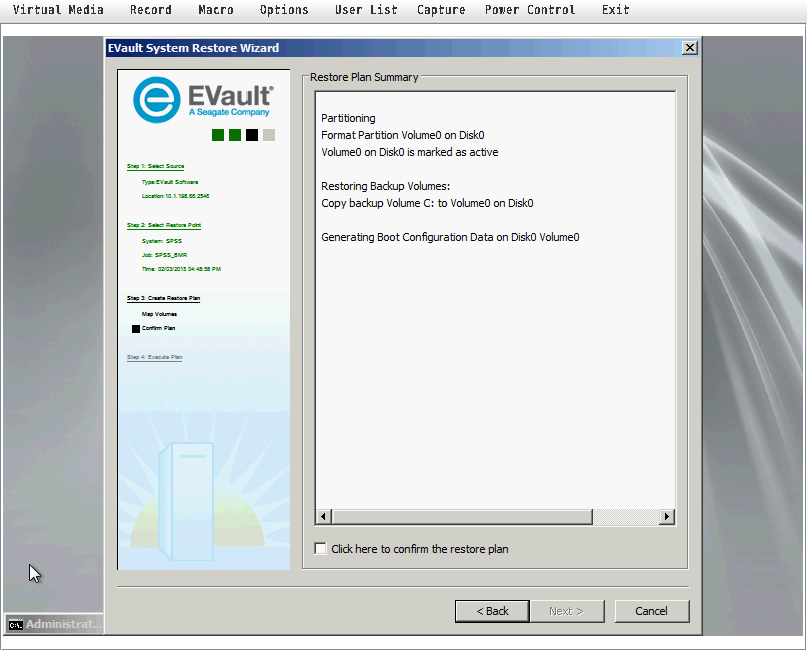Click the Step 3: Create Restore Plan heading
This screenshot has height=651, width=807.
pyautogui.click(x=163, y=298)
